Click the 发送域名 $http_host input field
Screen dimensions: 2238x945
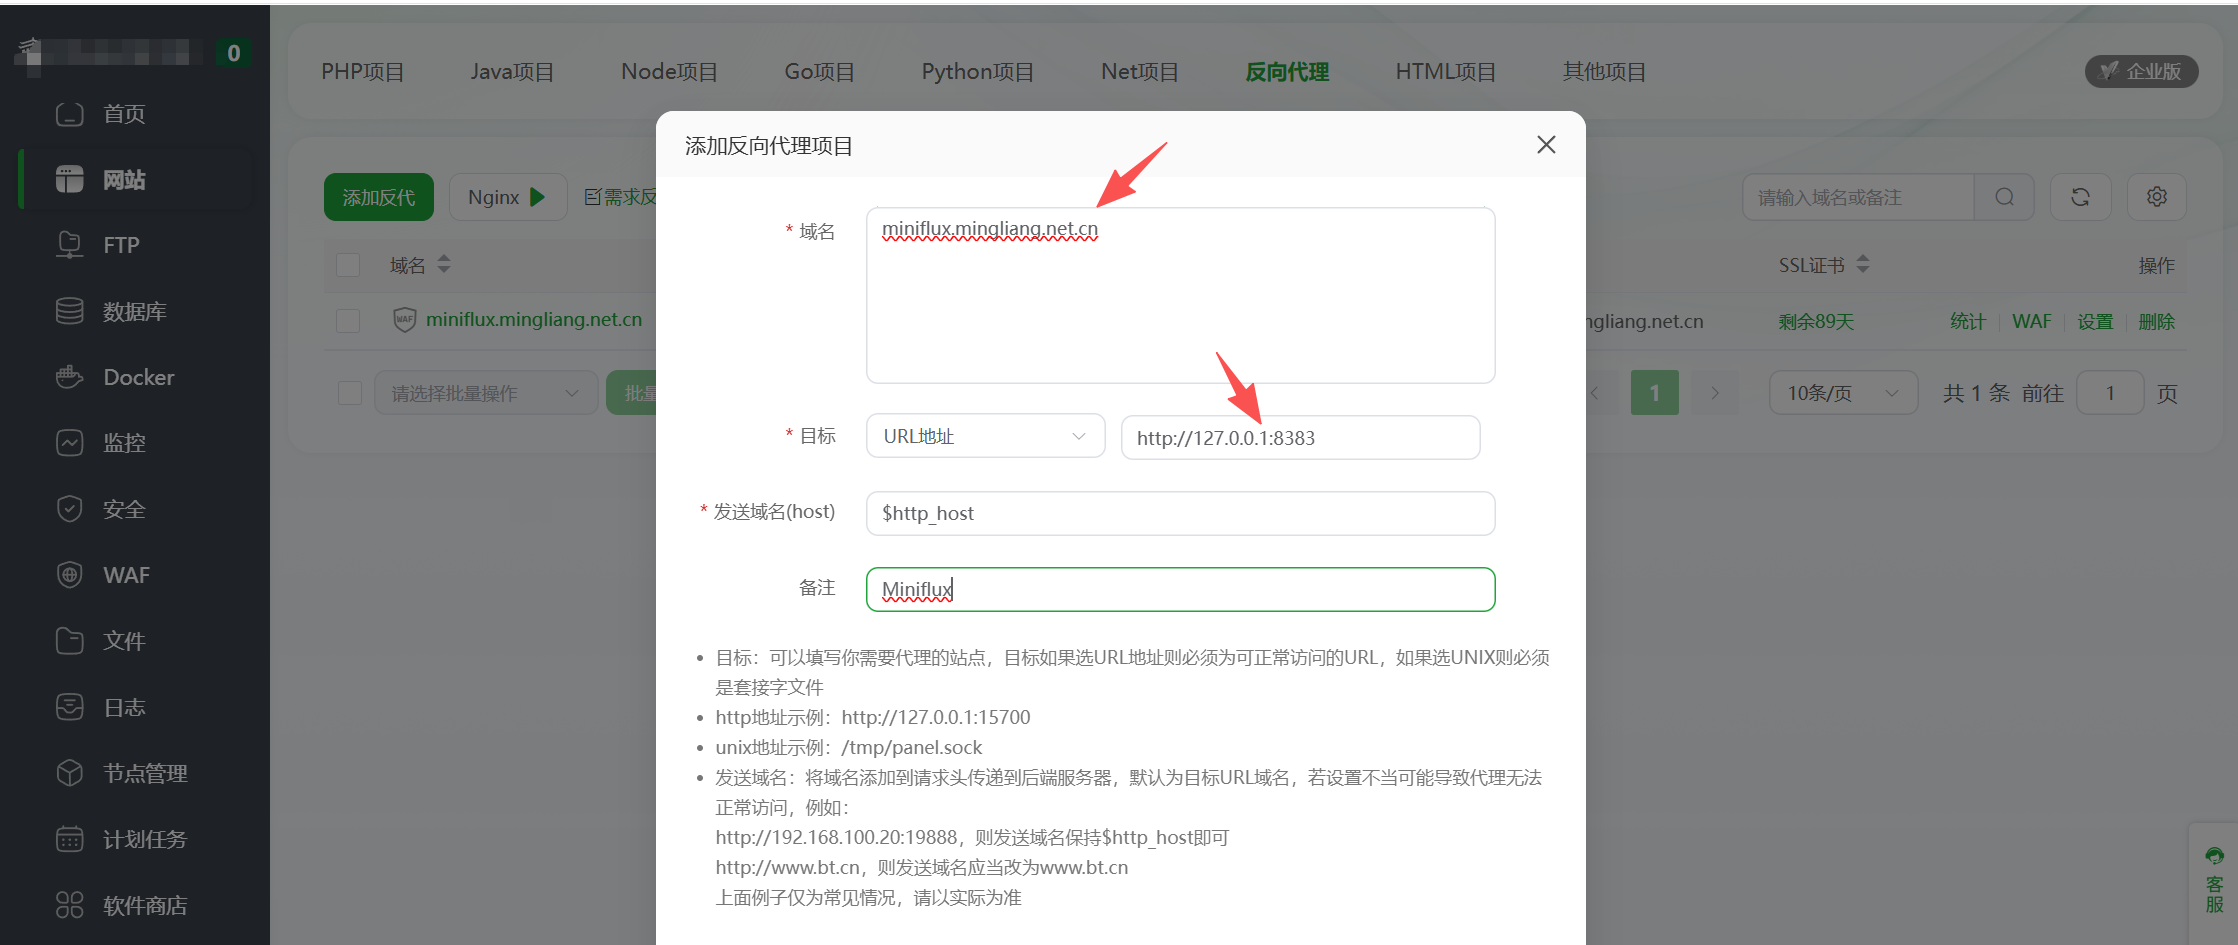coord(1180,513)
